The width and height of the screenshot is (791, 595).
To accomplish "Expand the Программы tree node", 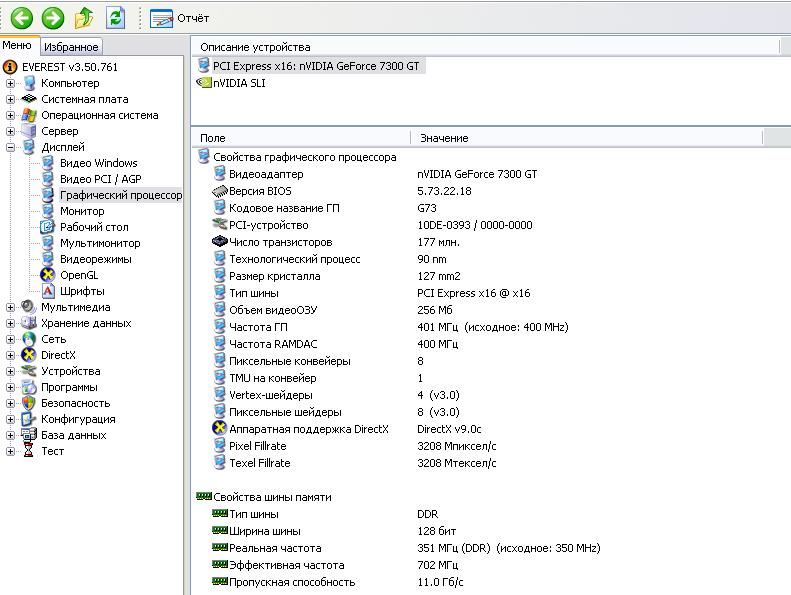I will click(10, 388).
